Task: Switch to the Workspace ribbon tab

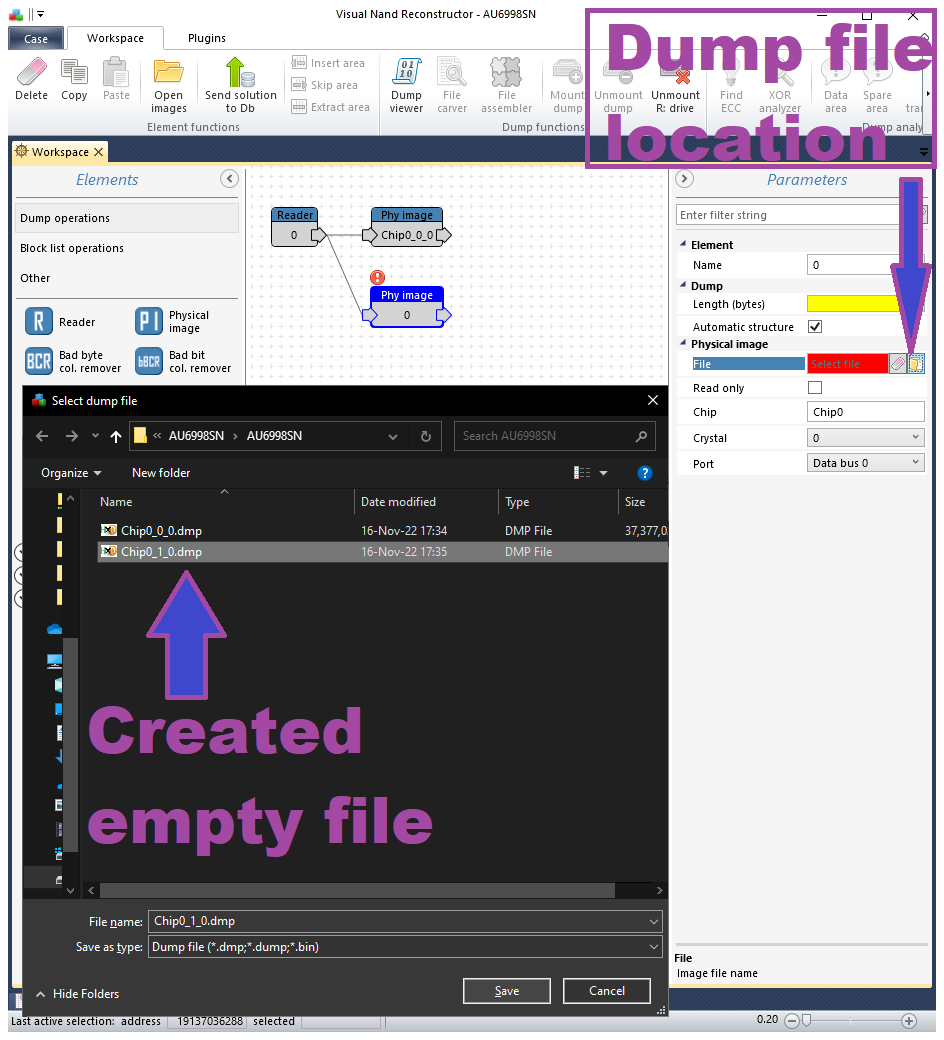Action: 115,38
